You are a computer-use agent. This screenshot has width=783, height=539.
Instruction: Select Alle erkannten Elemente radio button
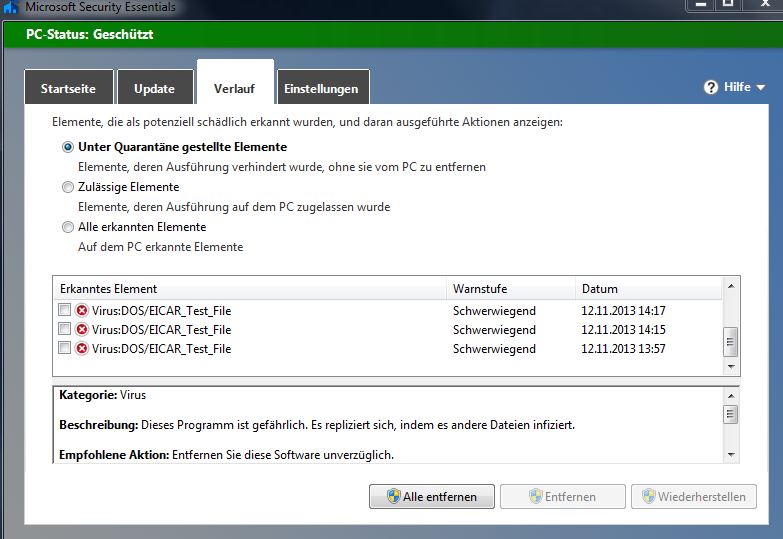click(x=67, y=227)
